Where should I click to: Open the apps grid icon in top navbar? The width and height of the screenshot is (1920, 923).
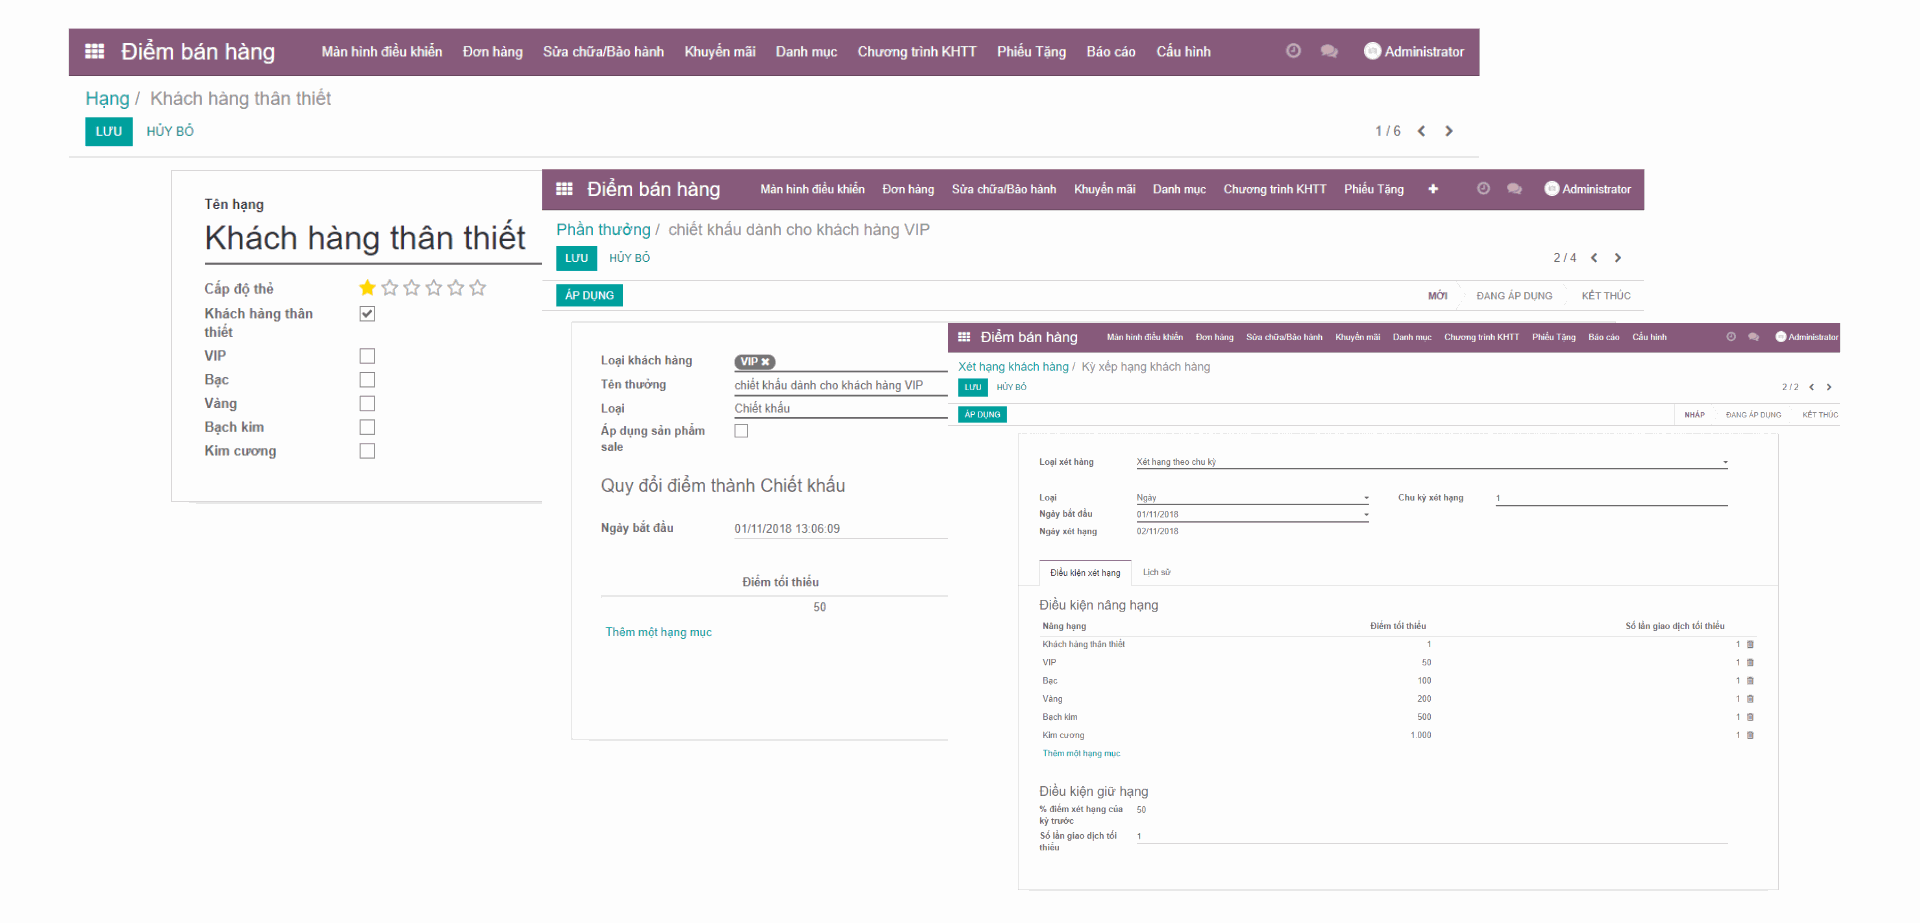[95, 51]
